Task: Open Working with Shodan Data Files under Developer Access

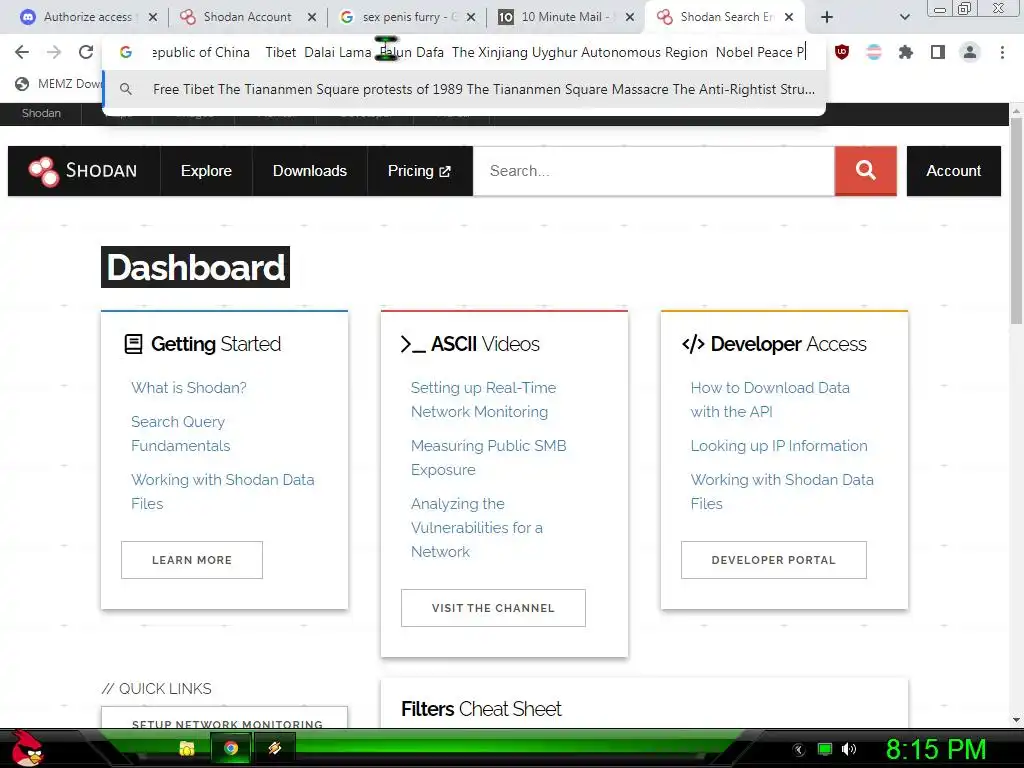Action: [782, 491]
